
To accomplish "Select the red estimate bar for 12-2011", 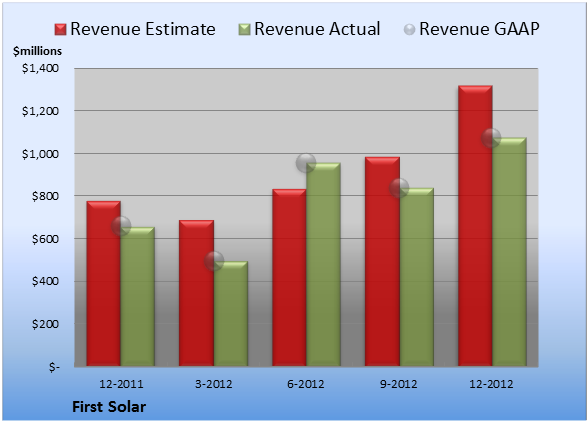I will coord(104,284).
